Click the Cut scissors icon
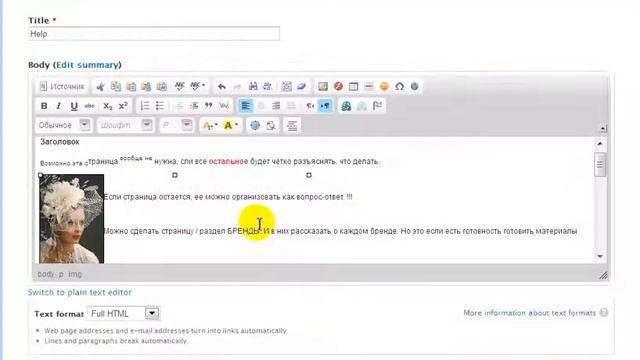This screenshot has width=640, height=360. tap(100, 87)
